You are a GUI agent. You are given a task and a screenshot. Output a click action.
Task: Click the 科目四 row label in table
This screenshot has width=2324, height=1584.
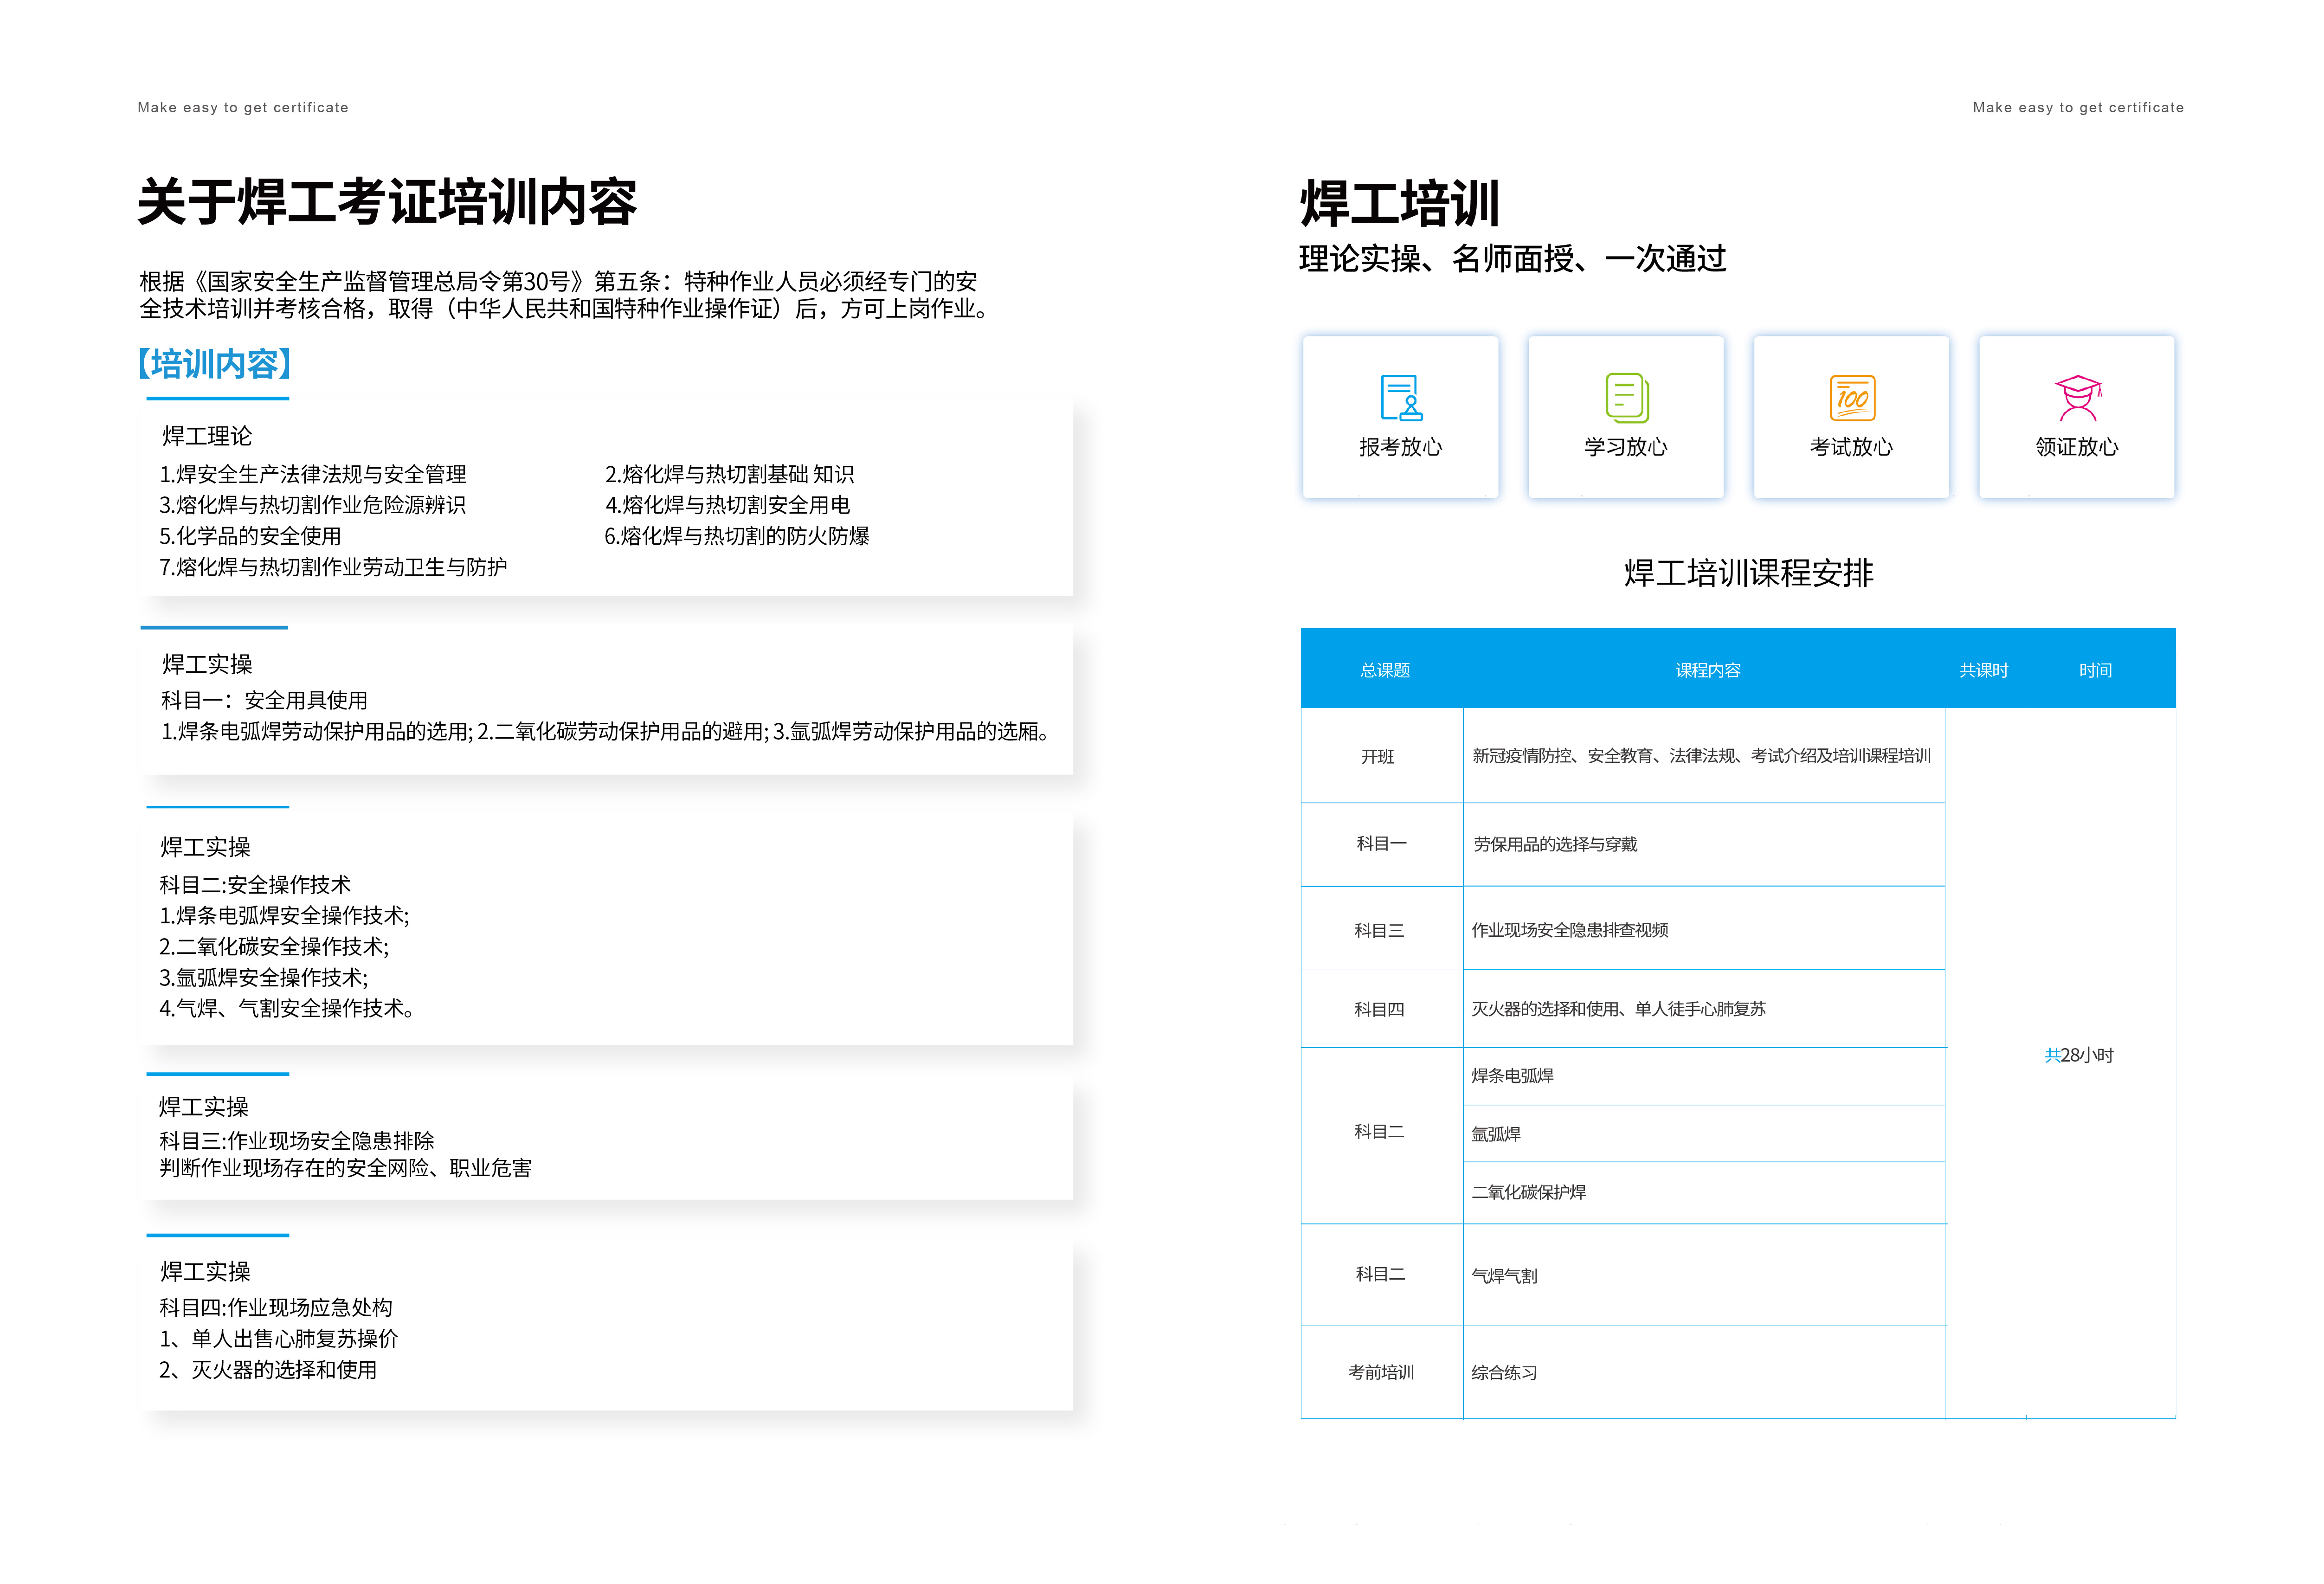[1379, 1009]
